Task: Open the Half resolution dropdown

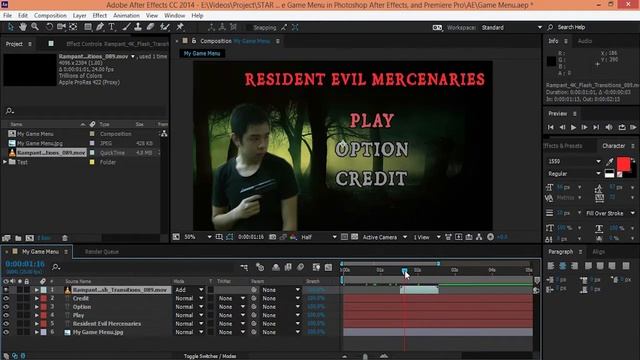Action: click(319, 237)
